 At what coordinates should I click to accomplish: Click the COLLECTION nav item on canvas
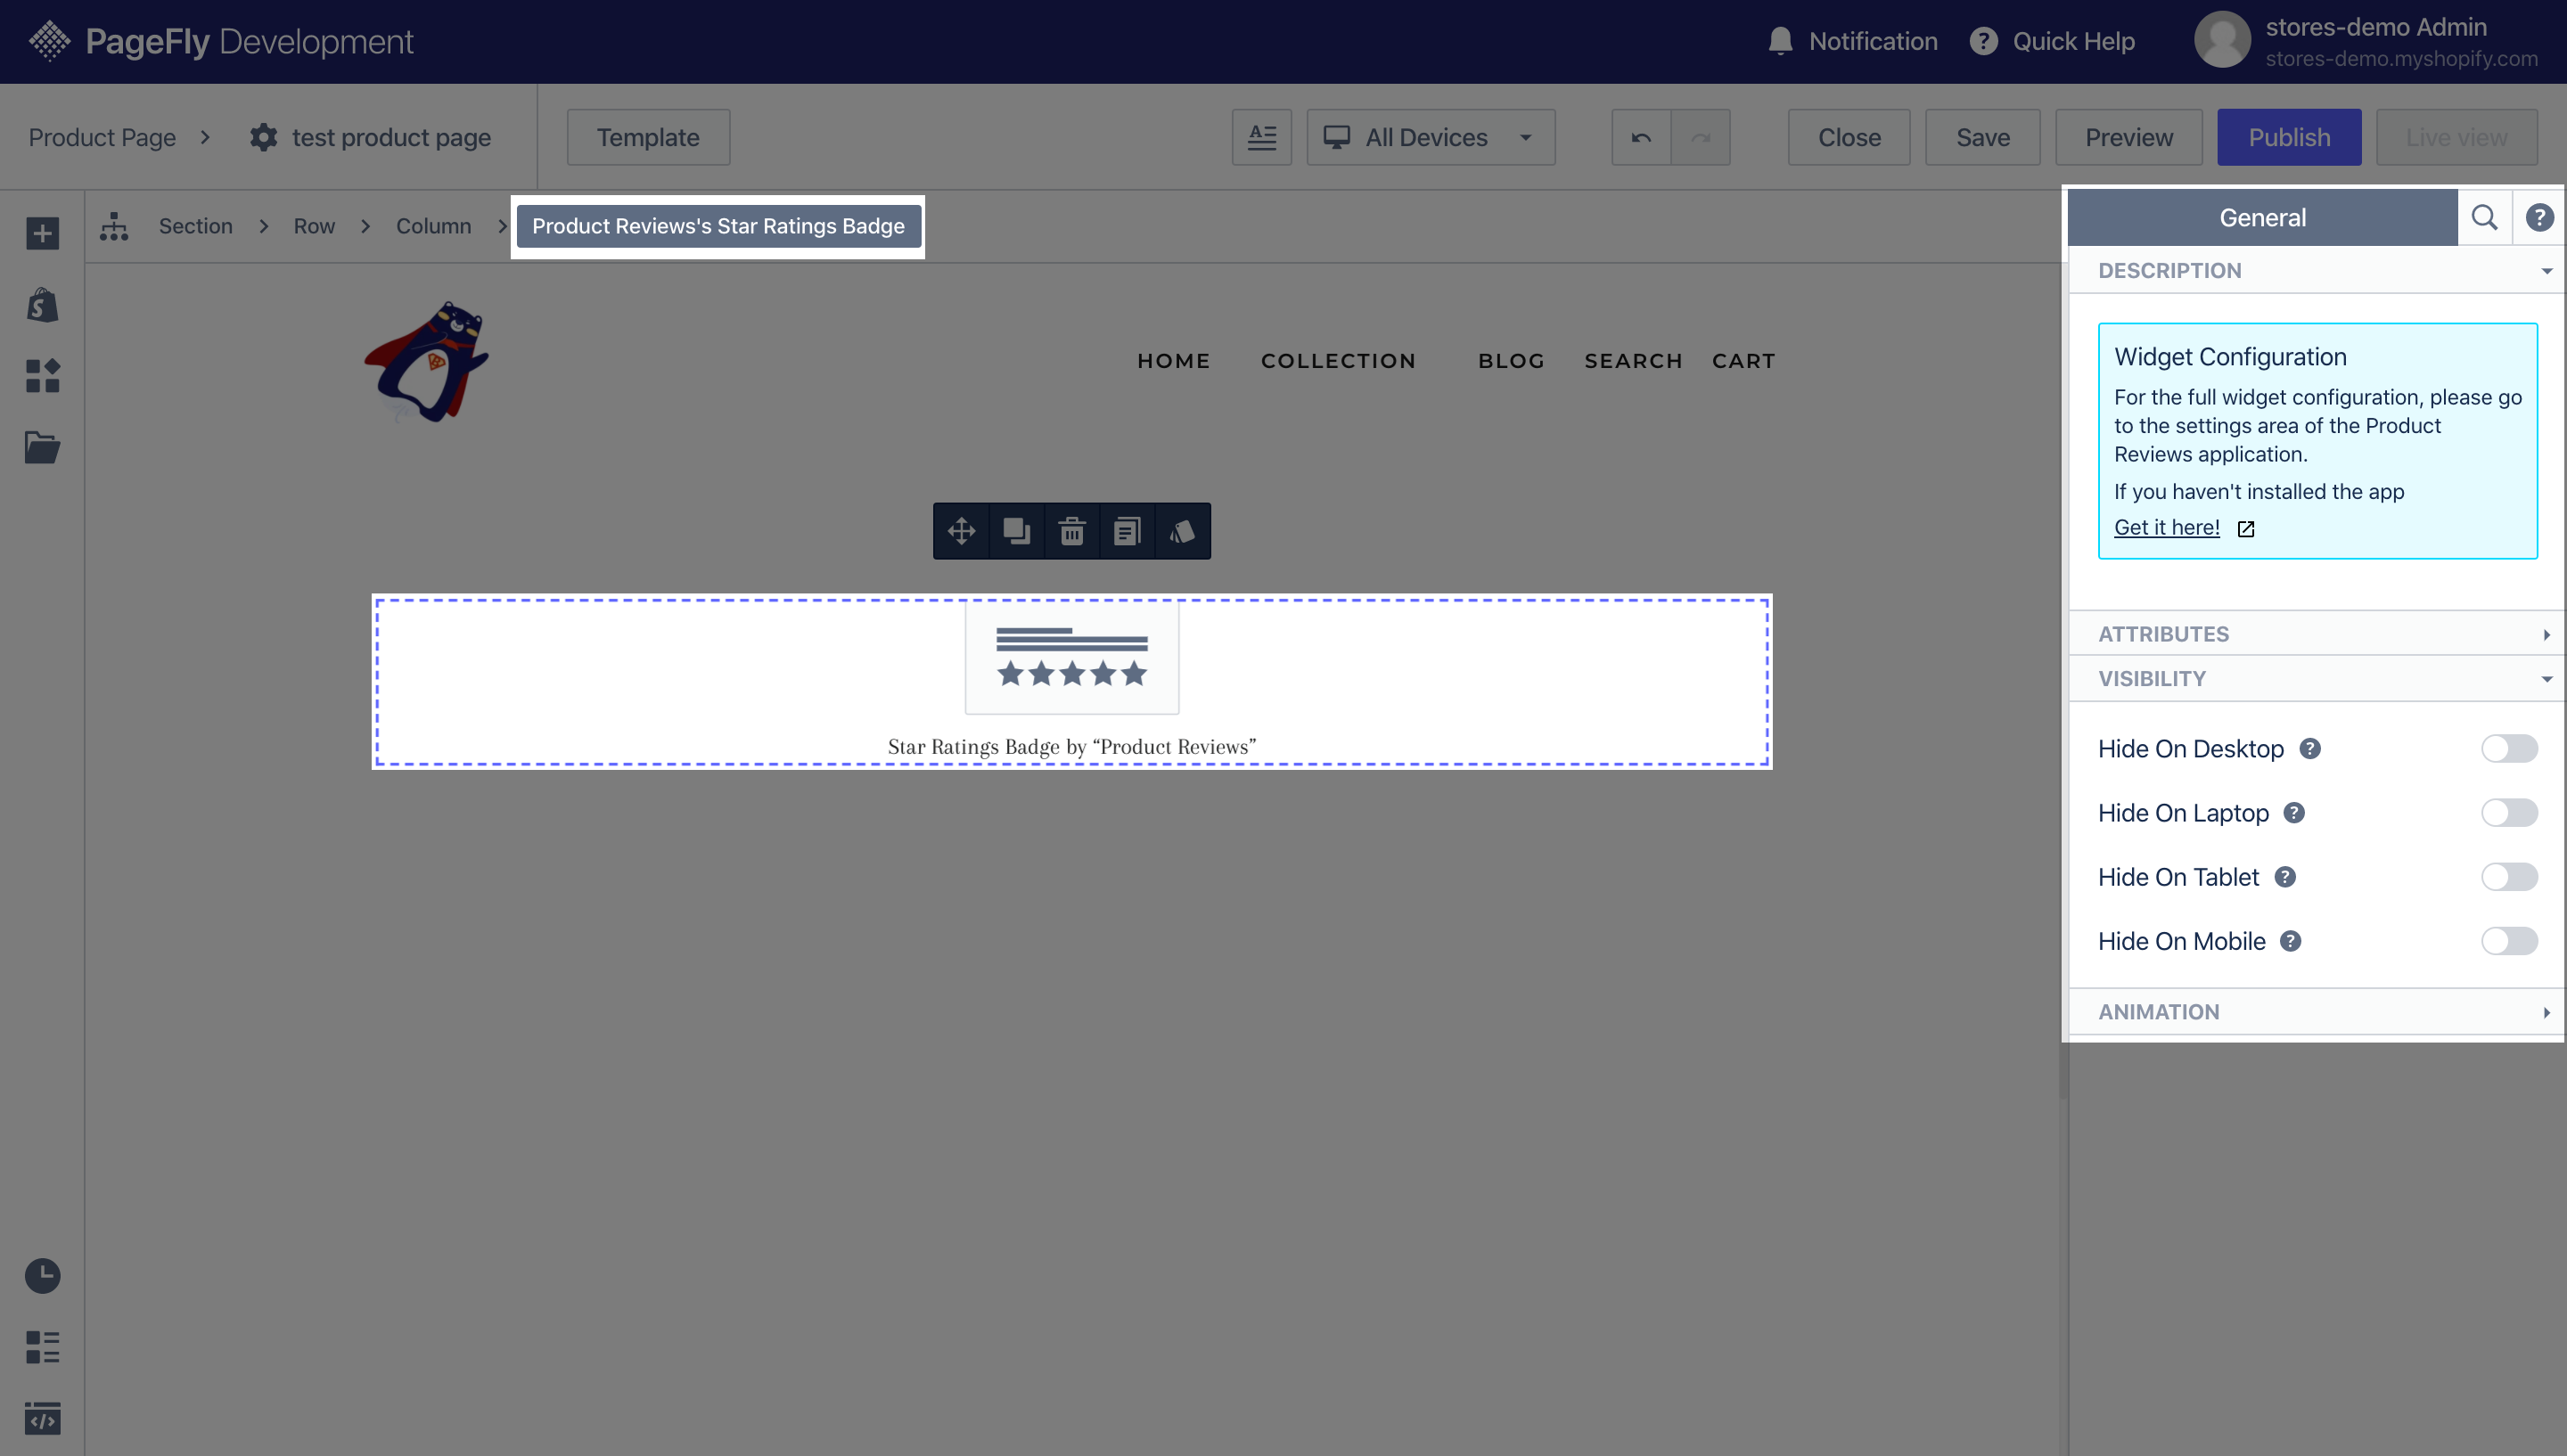point(1339,360)
